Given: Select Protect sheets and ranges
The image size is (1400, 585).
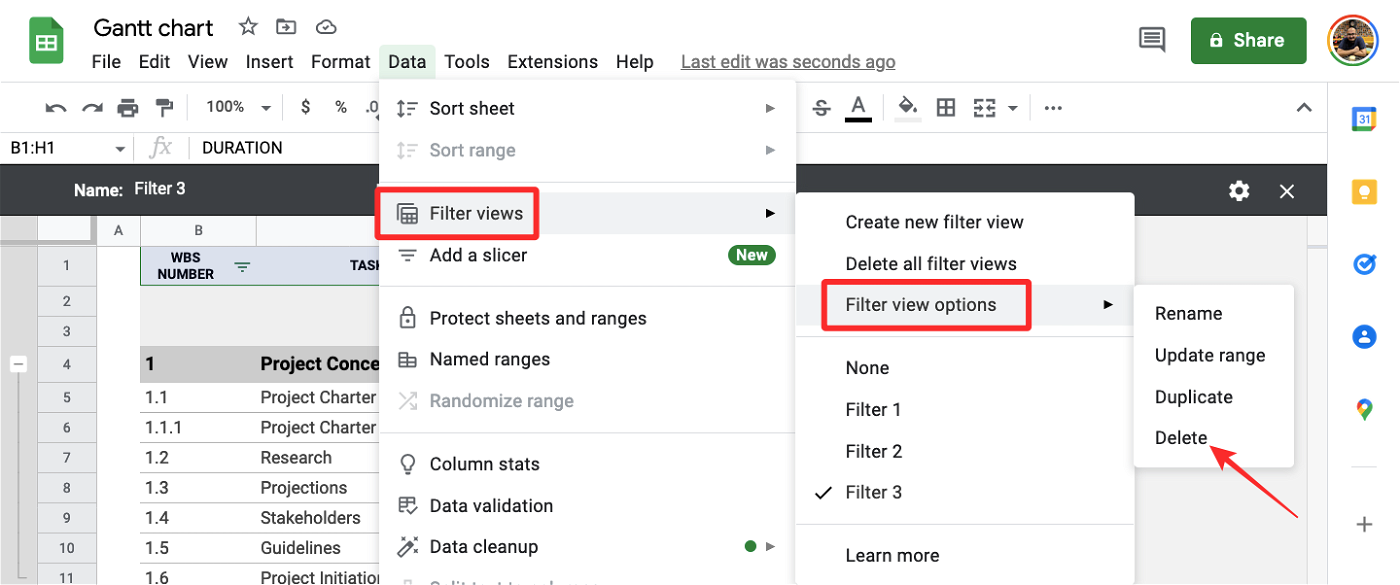Looking at the screenshot, I should [587, 318].
